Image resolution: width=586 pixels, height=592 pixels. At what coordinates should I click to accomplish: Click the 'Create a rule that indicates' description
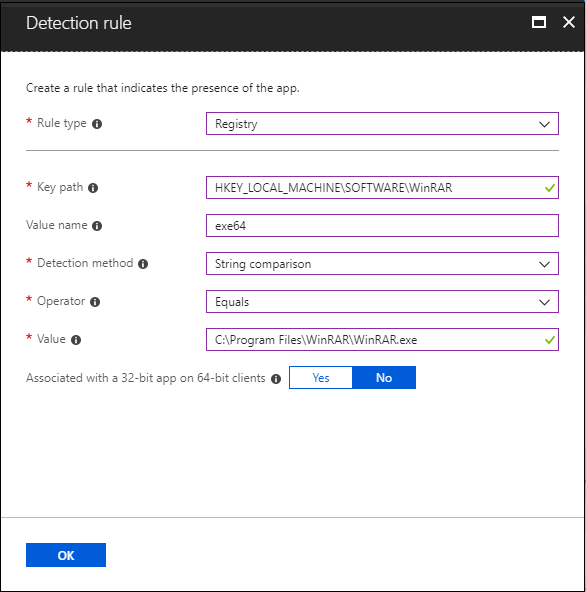(x=162, y=88)
